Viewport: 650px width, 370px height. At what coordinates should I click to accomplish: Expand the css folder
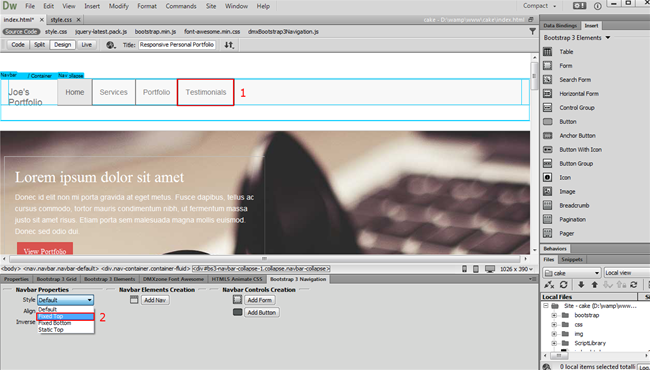click(554, 324)
